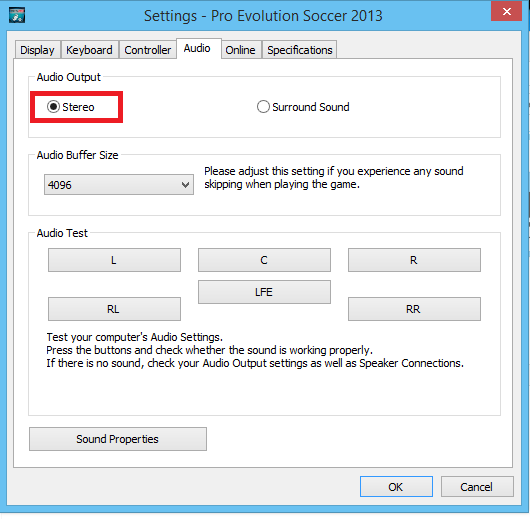The image size is (530, 519).
Task: Switch to the Display tab
Action: point(37,50)
